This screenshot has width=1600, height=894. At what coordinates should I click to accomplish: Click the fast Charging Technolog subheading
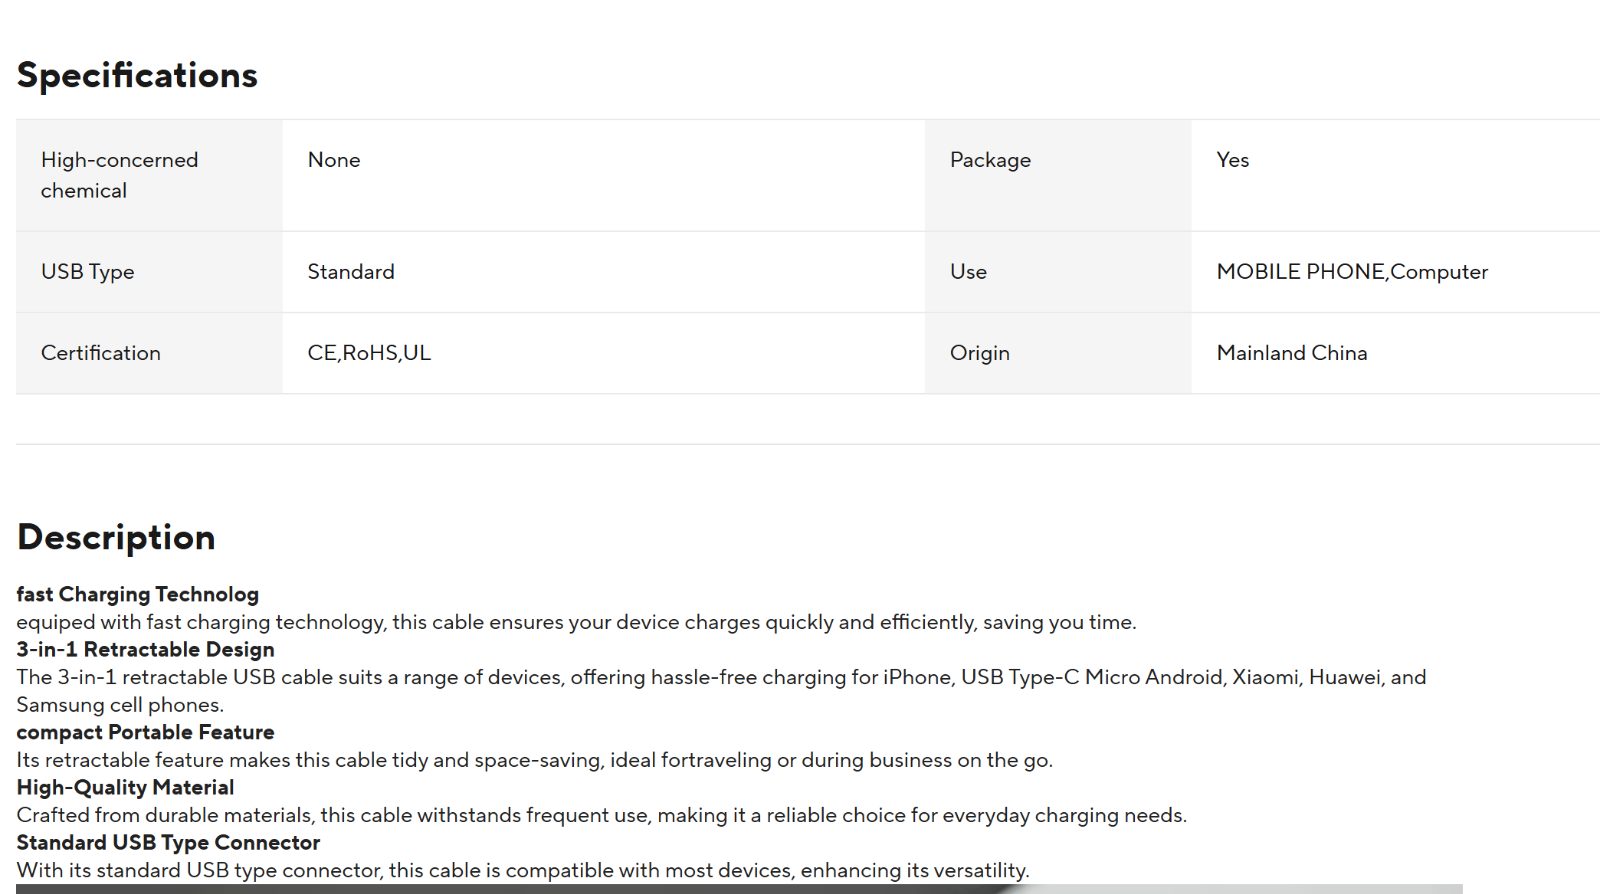coord(138,594)
